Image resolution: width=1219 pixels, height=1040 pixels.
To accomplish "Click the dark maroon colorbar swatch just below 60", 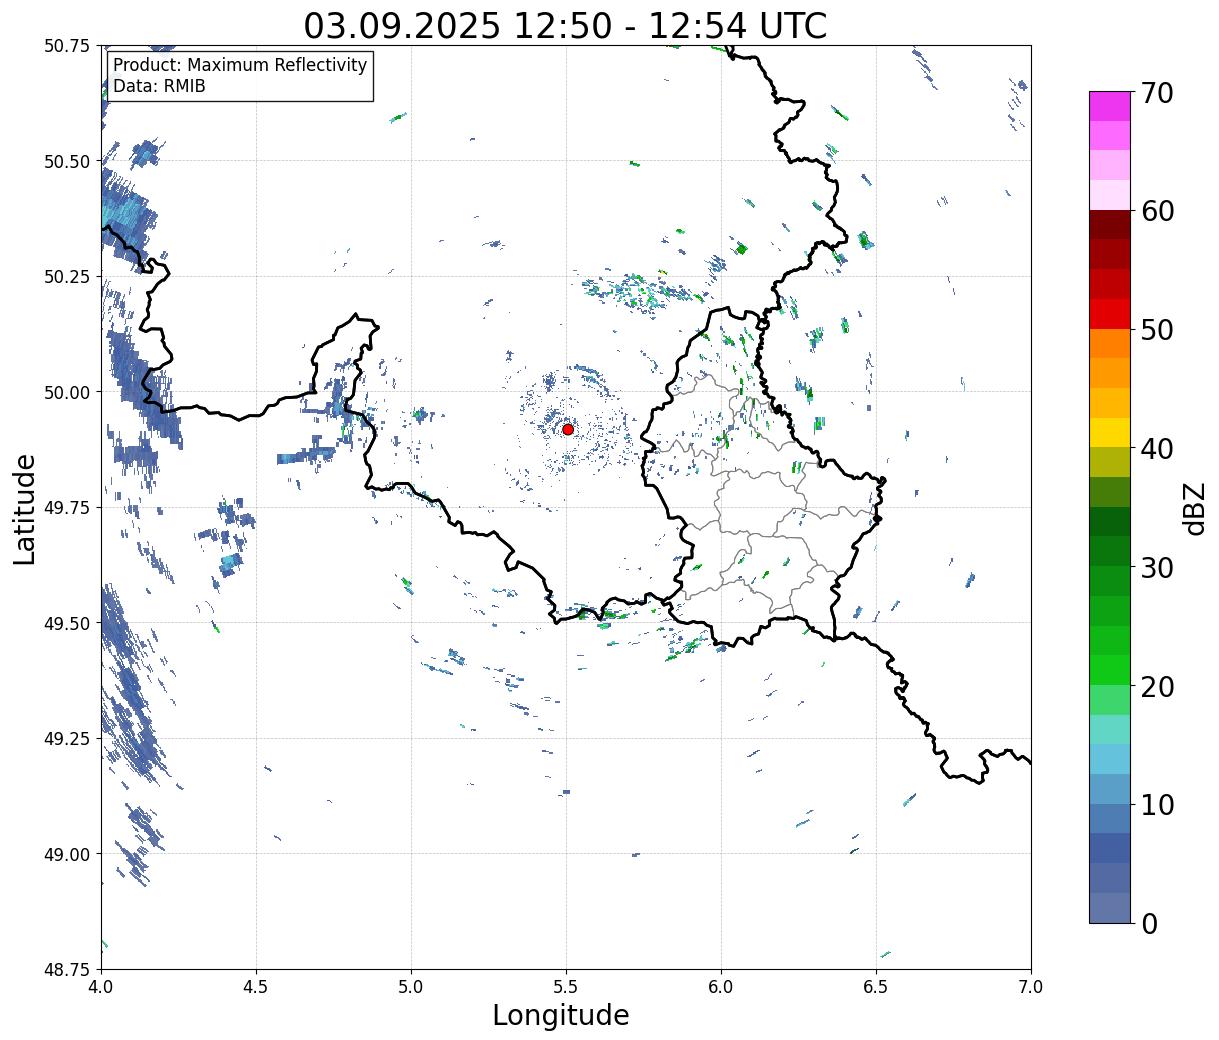I will point(1110,225).
